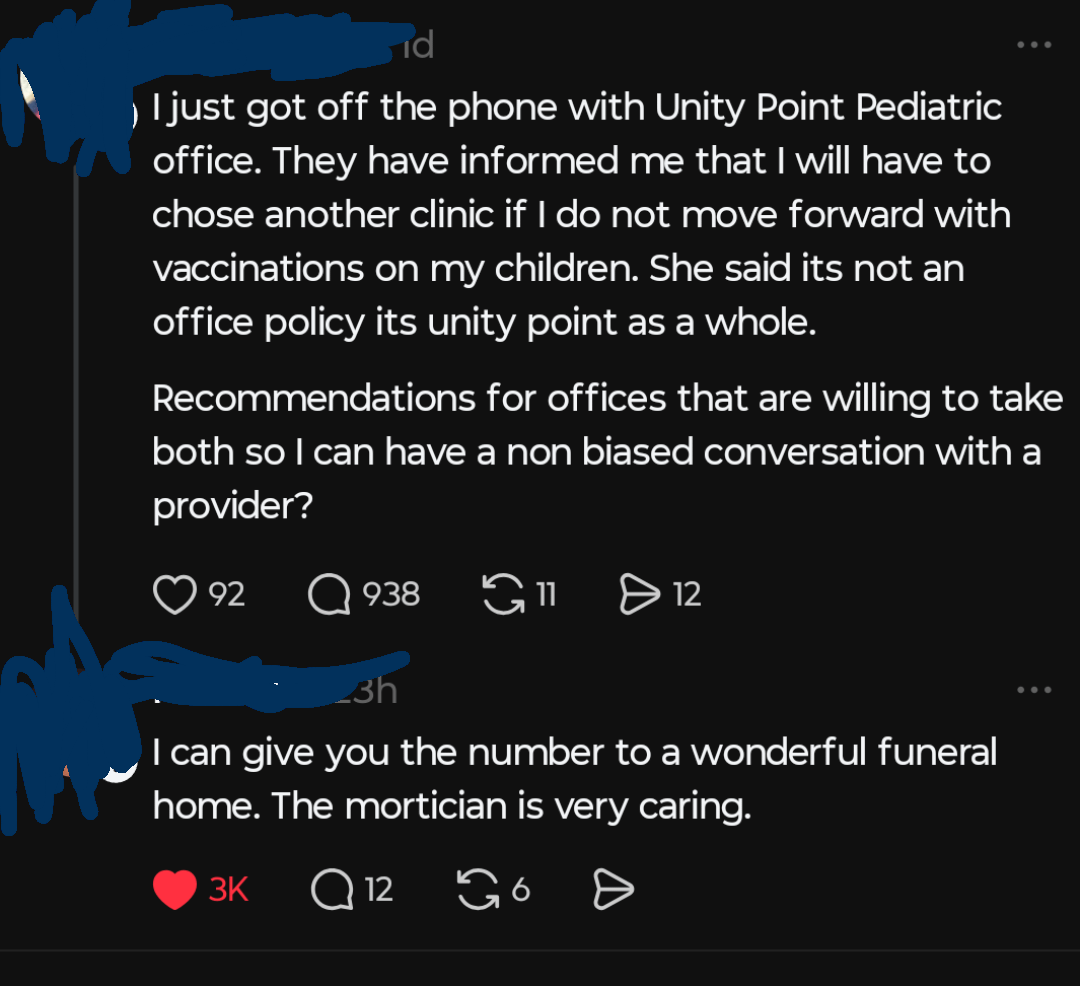Open more options for the first post
Screen dimensions: 1080x986
click(1033, 45)
